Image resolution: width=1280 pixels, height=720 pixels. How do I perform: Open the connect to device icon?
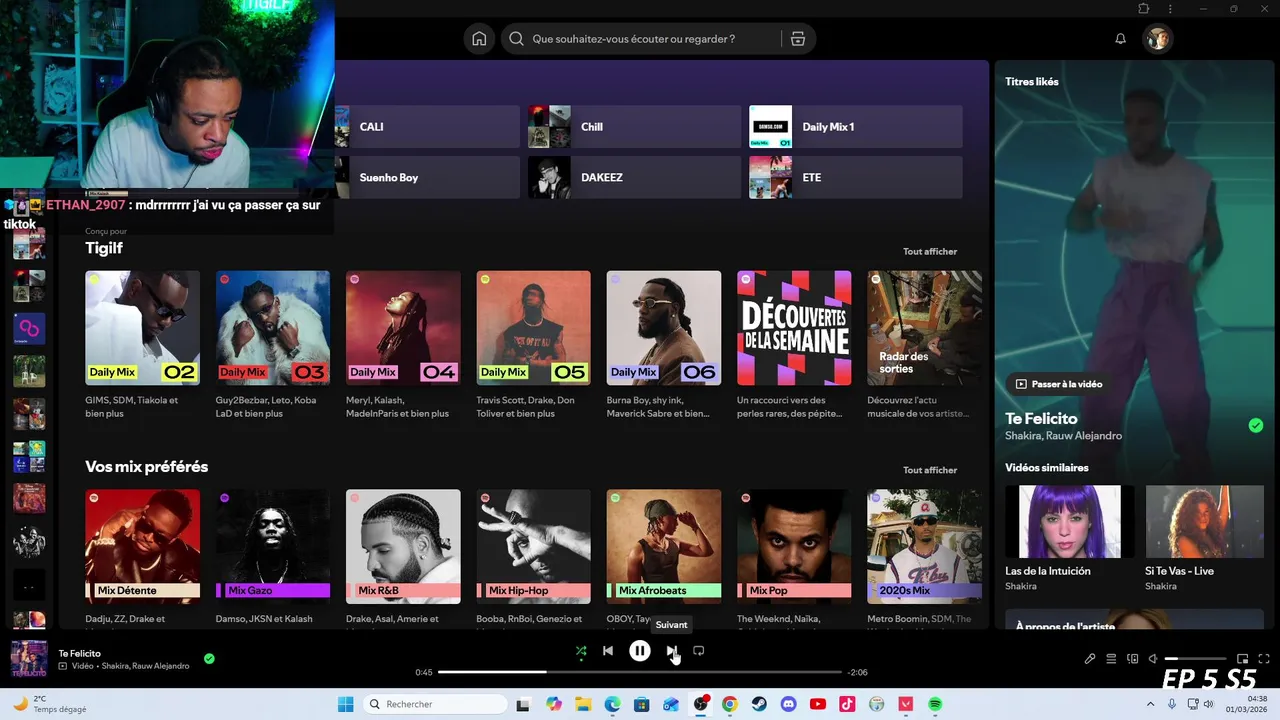tap(1133, 659)
